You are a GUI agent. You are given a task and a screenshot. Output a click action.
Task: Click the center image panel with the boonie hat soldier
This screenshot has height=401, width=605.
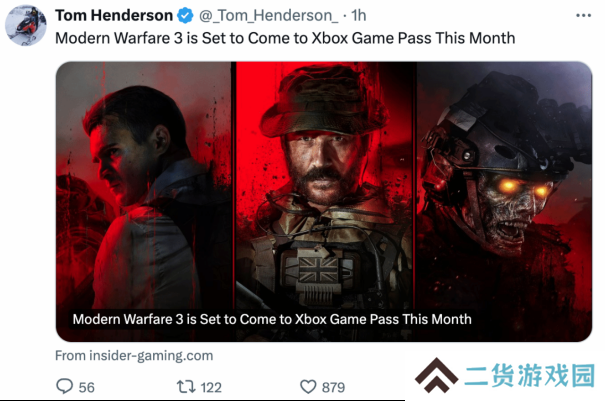[x=325, y=185]
